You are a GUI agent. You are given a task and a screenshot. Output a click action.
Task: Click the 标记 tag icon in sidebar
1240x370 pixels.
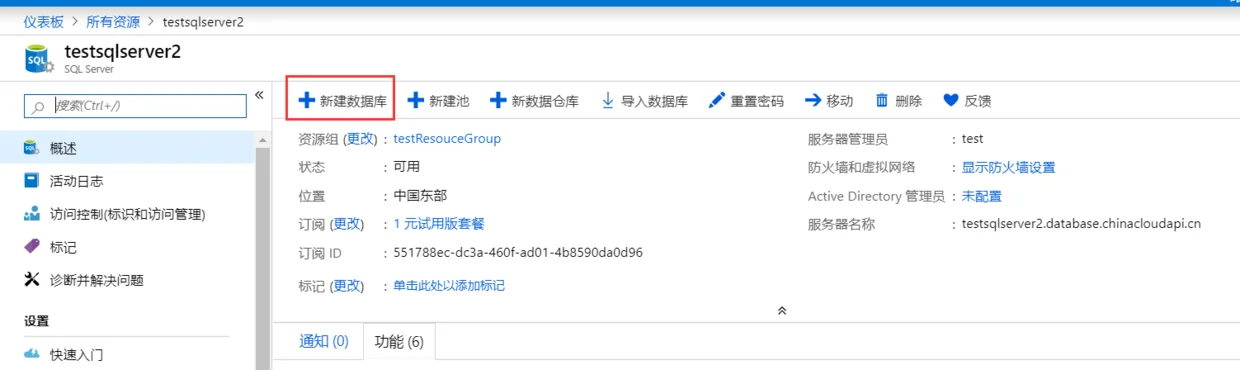coord(32,247)
